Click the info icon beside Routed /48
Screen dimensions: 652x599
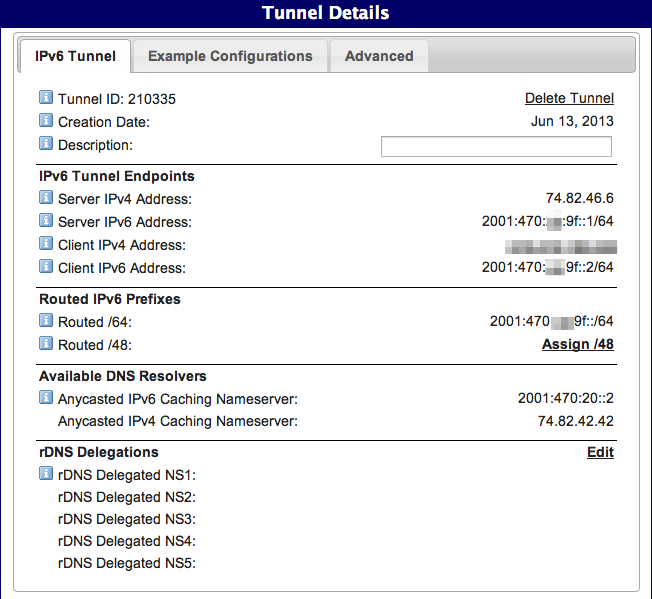pyautogui.click(x=46, y=343)
